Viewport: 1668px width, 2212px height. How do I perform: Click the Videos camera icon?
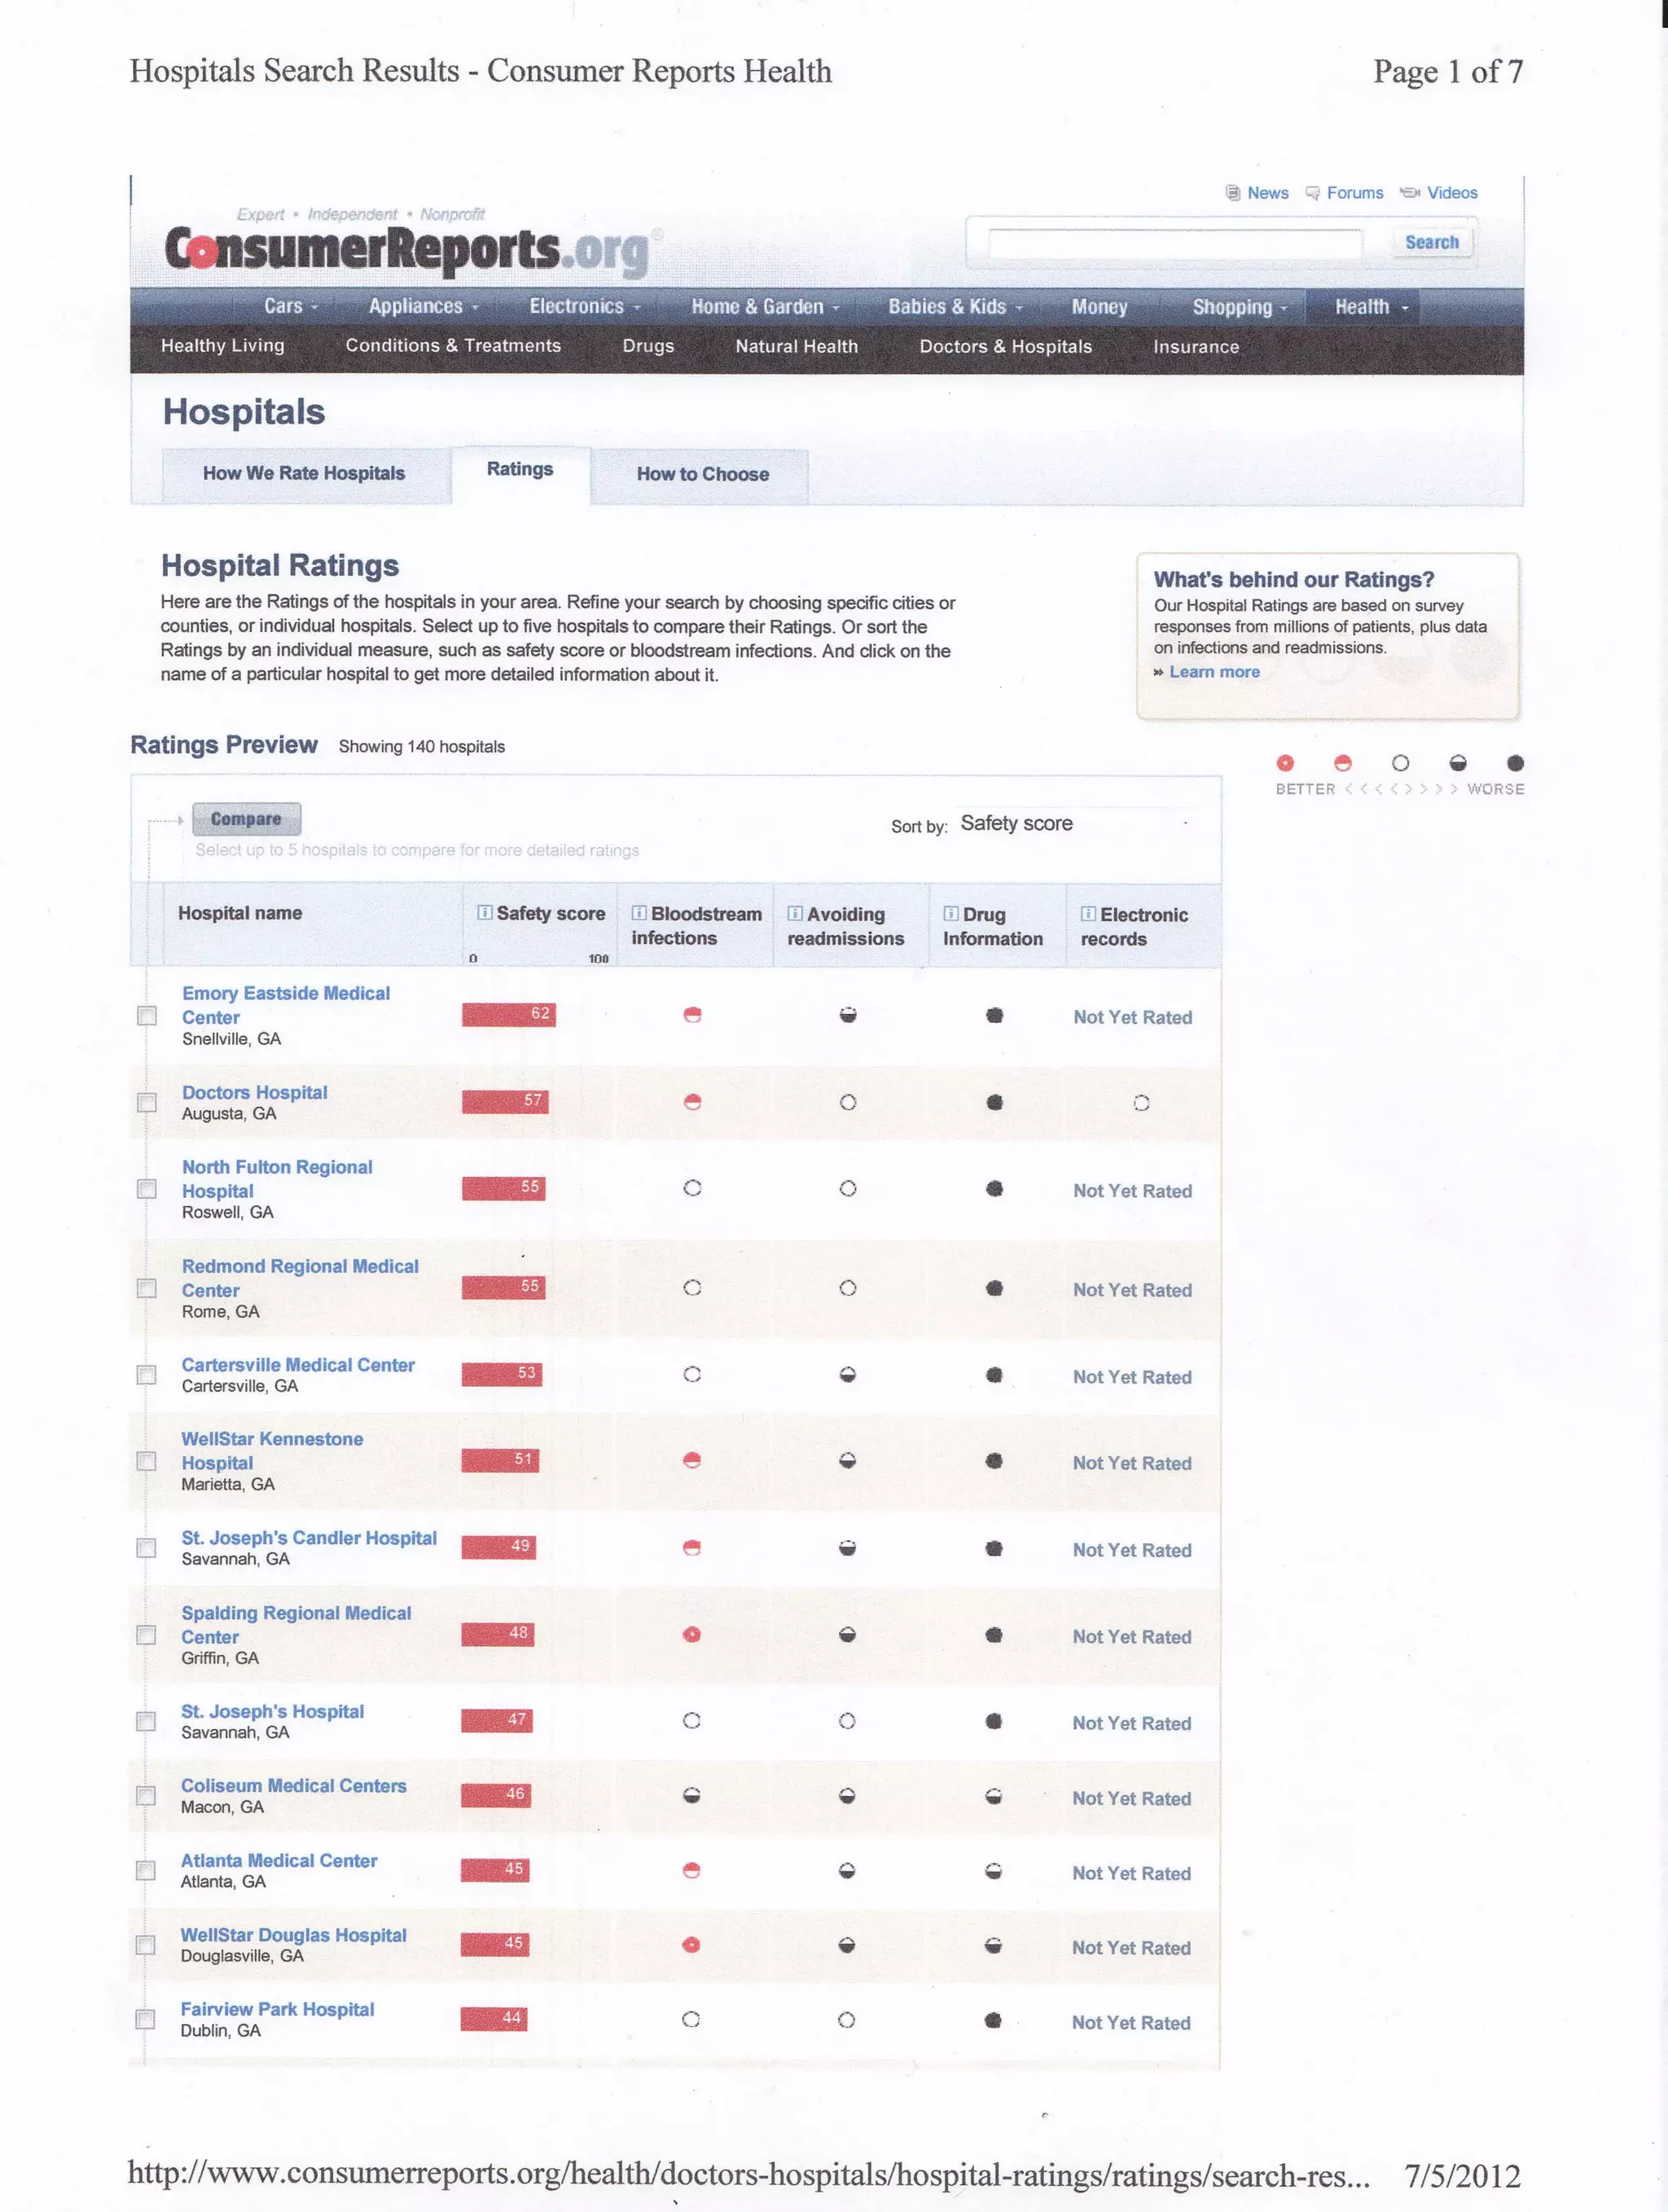point(1410,193)
